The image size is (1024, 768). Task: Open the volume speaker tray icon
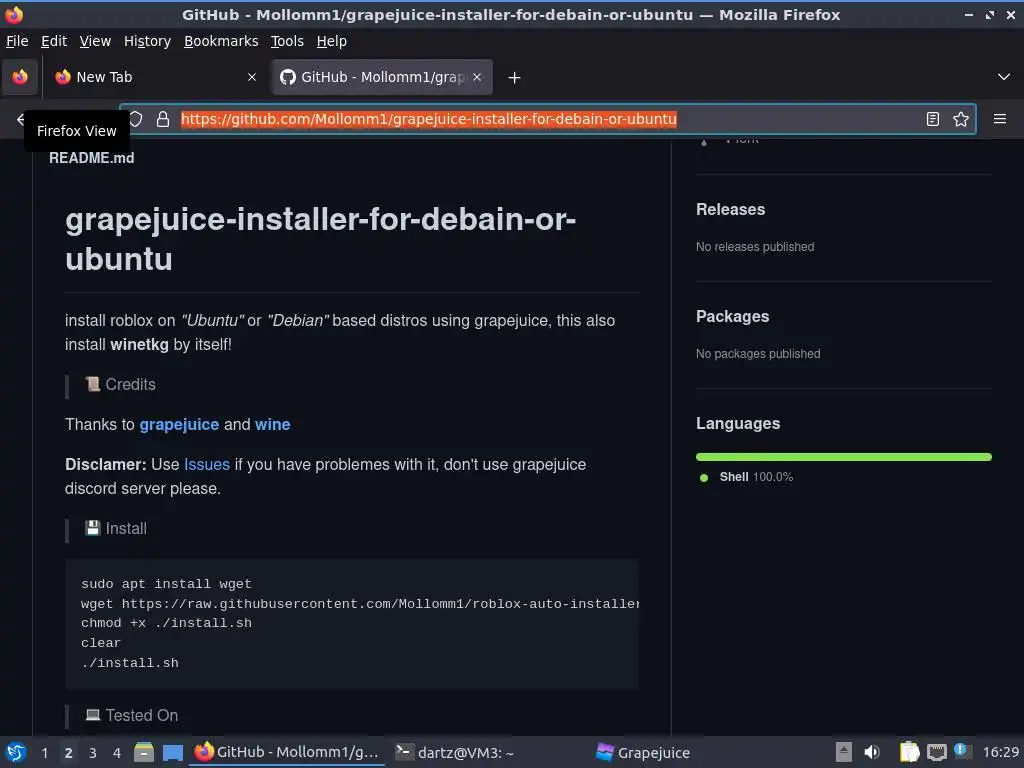tap(872, 752)
